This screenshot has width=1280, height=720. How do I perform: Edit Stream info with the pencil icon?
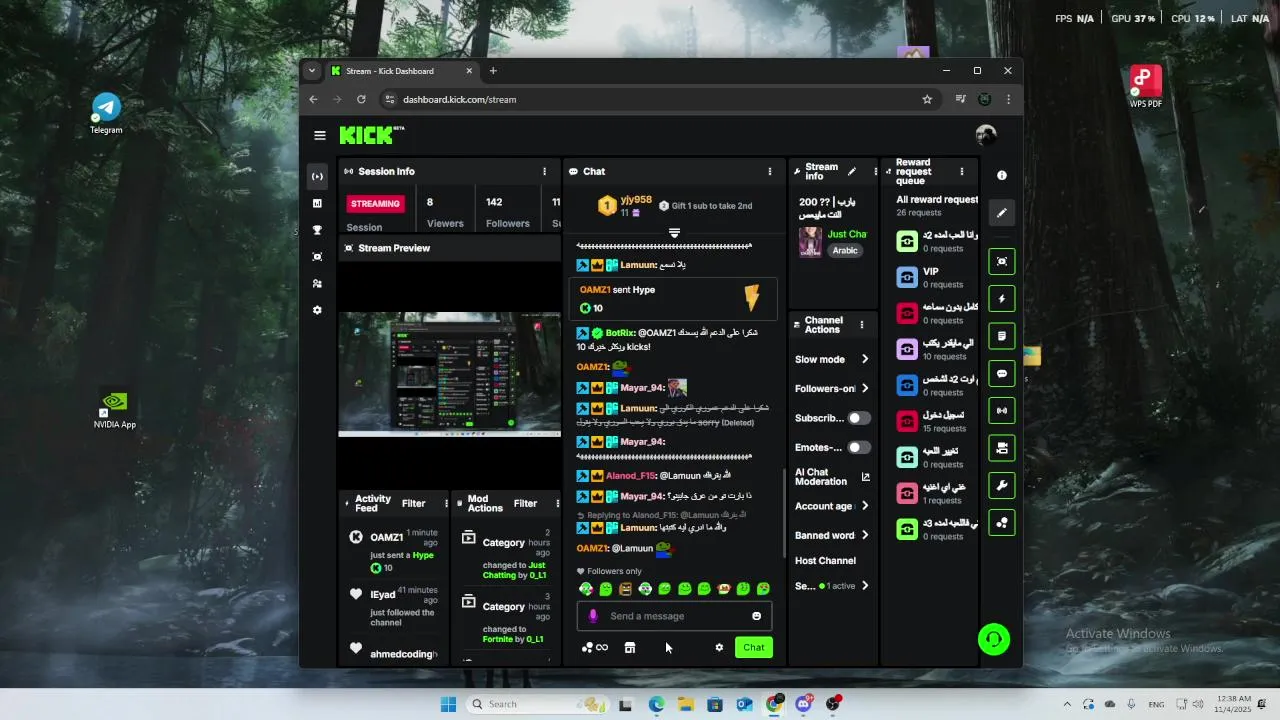tap(852, 171)
